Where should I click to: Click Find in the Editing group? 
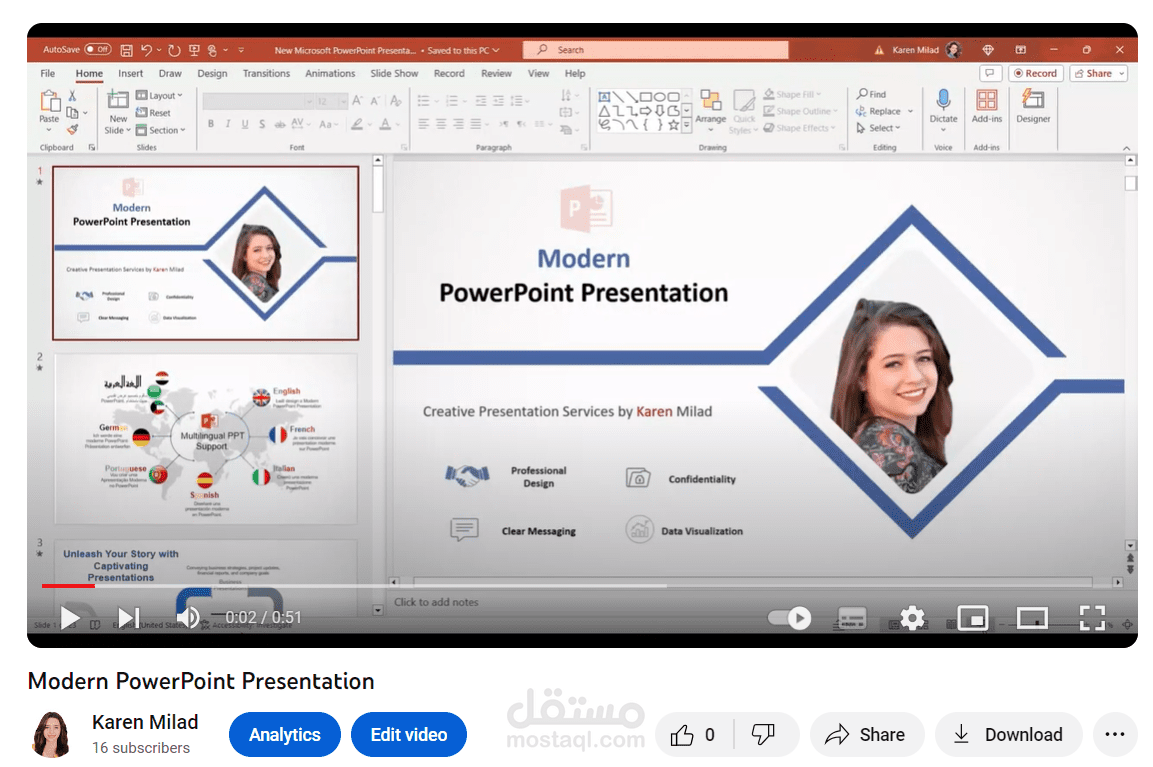(x=871, y=94)
